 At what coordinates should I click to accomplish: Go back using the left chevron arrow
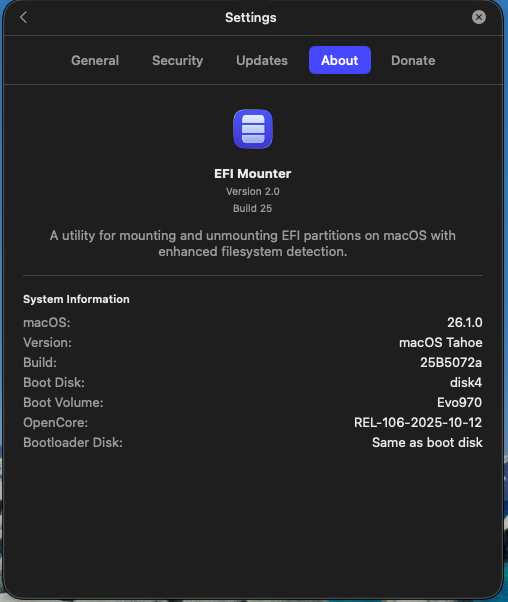(23, 17)
